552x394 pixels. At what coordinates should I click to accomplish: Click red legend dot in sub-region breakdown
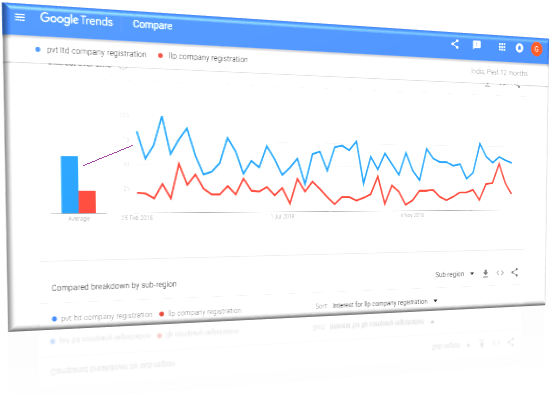162,314
